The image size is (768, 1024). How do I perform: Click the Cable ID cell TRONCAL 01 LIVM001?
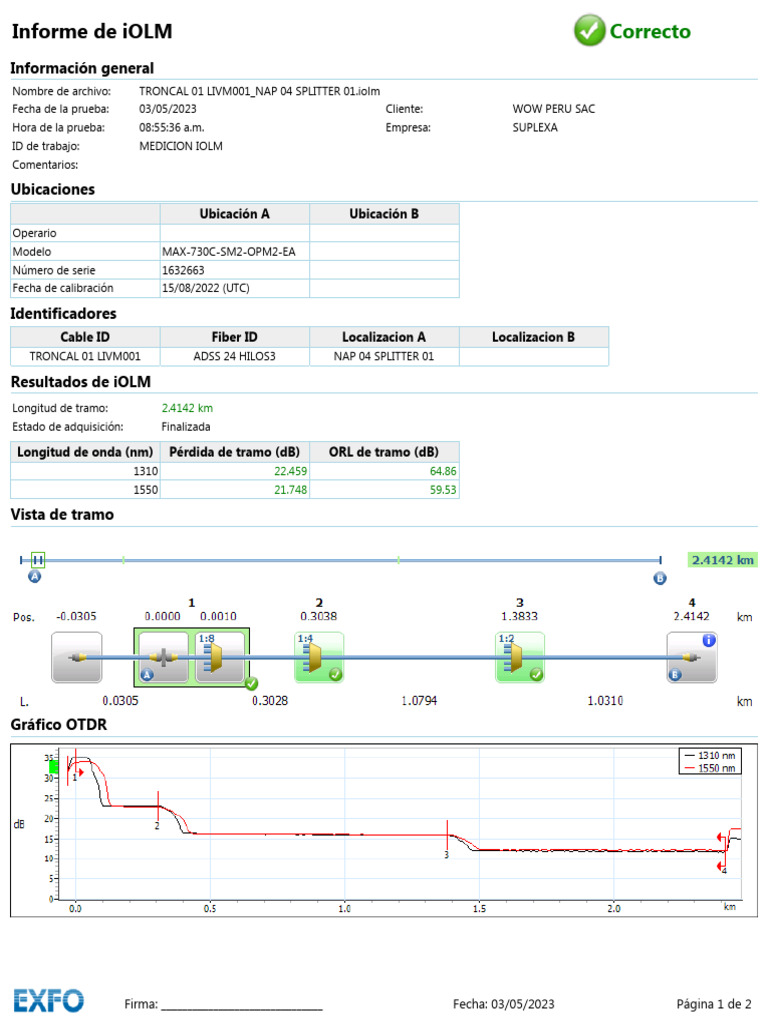(x=85, y=357)
